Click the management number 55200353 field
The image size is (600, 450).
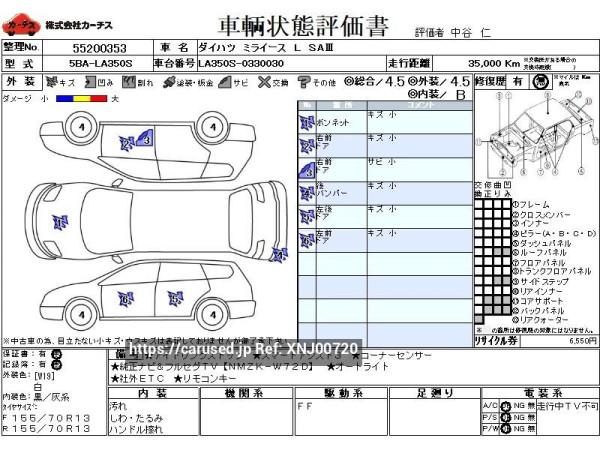click(x=98, y=47)
